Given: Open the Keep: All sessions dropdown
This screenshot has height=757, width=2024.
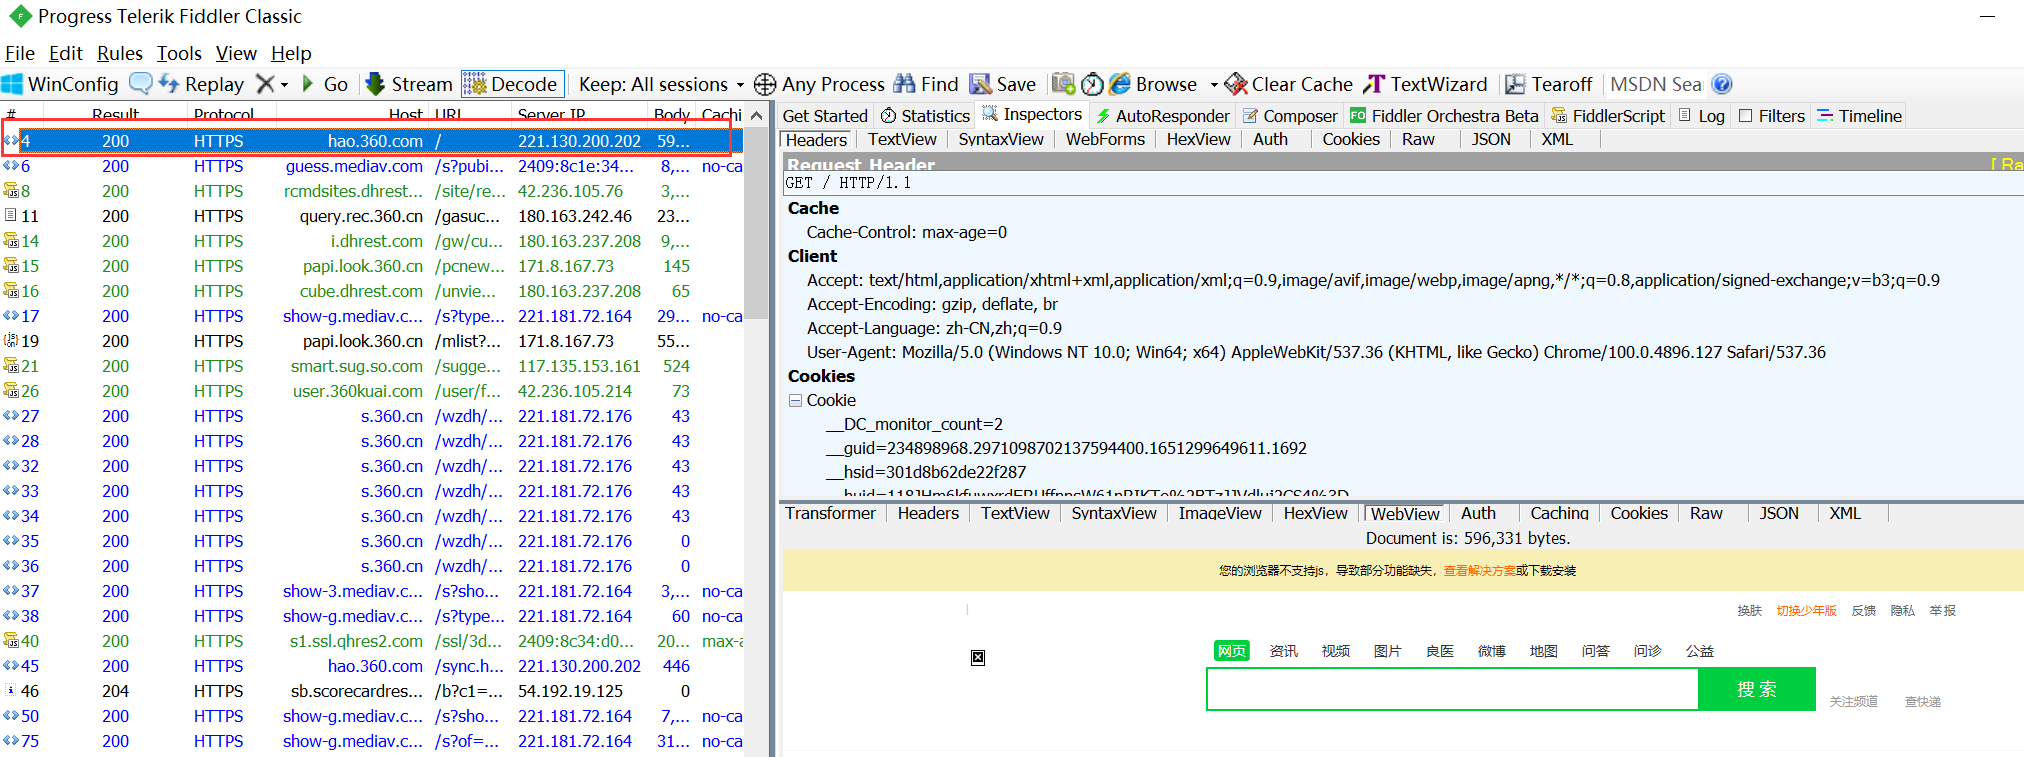Looking at the screenshot, I should click(x=661, y=84).
